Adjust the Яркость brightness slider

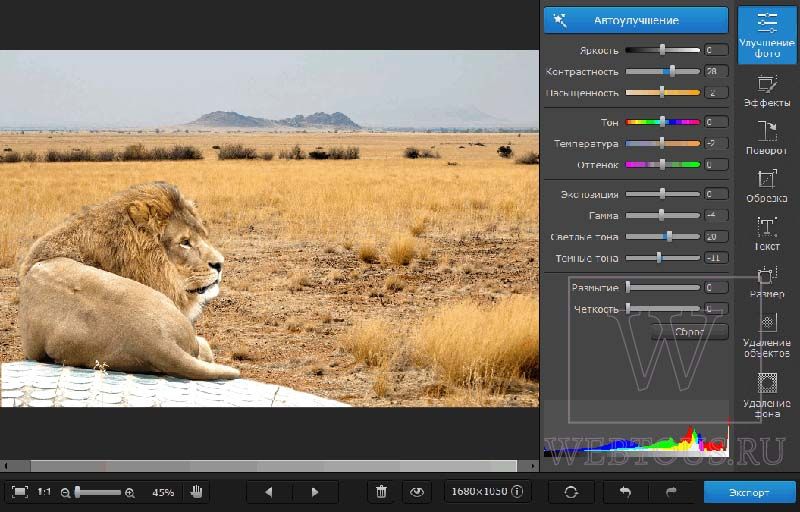pos(663,50)
